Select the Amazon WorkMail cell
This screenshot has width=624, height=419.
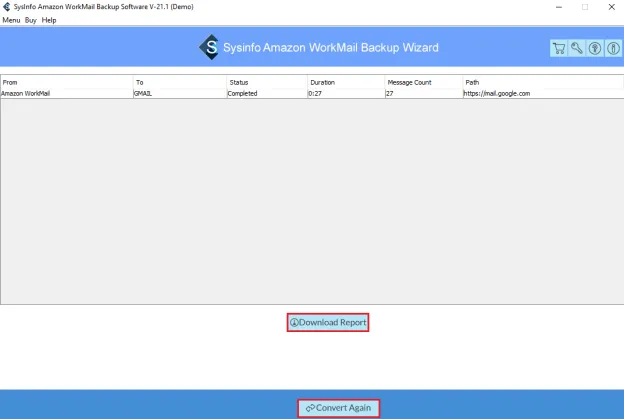coord(67,94)
